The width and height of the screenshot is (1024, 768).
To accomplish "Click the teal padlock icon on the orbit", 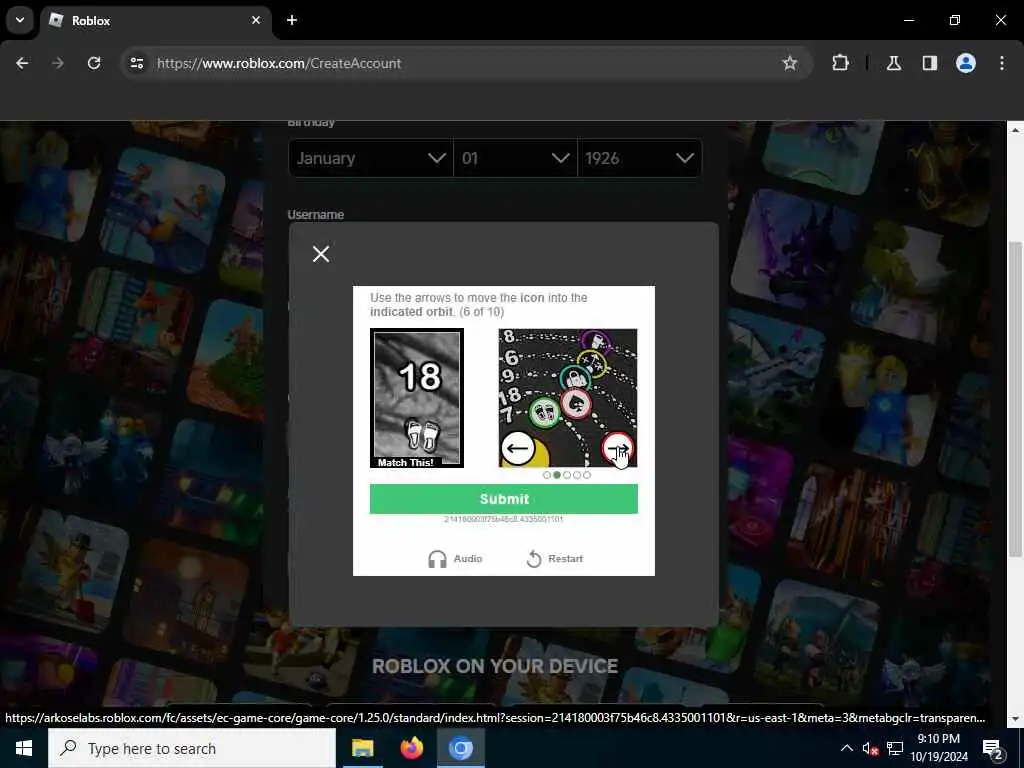I will (575, 379).
